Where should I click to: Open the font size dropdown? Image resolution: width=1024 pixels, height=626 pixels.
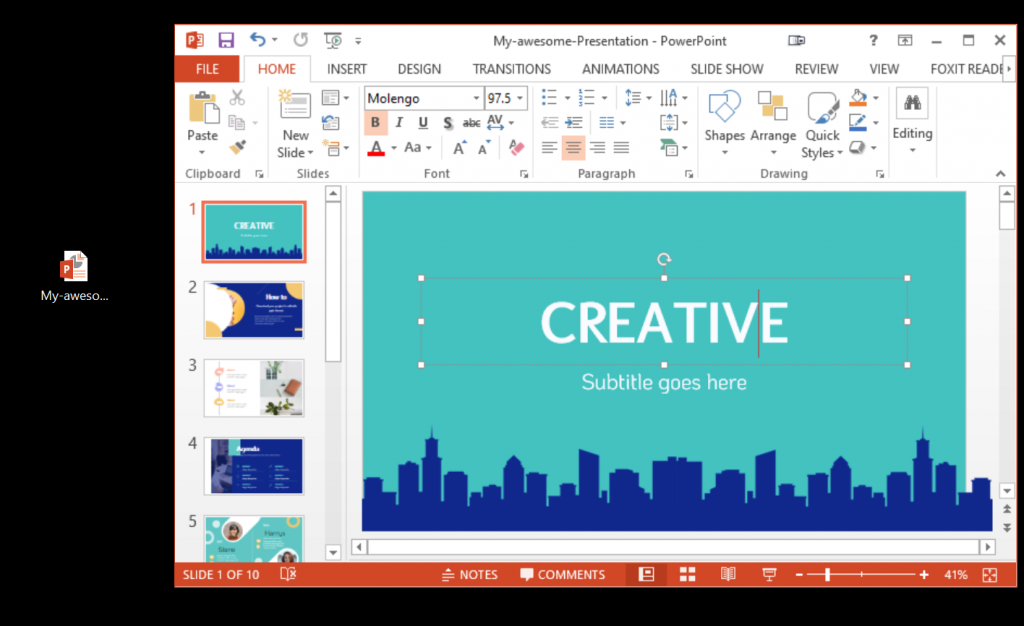(x=521, y=98)
